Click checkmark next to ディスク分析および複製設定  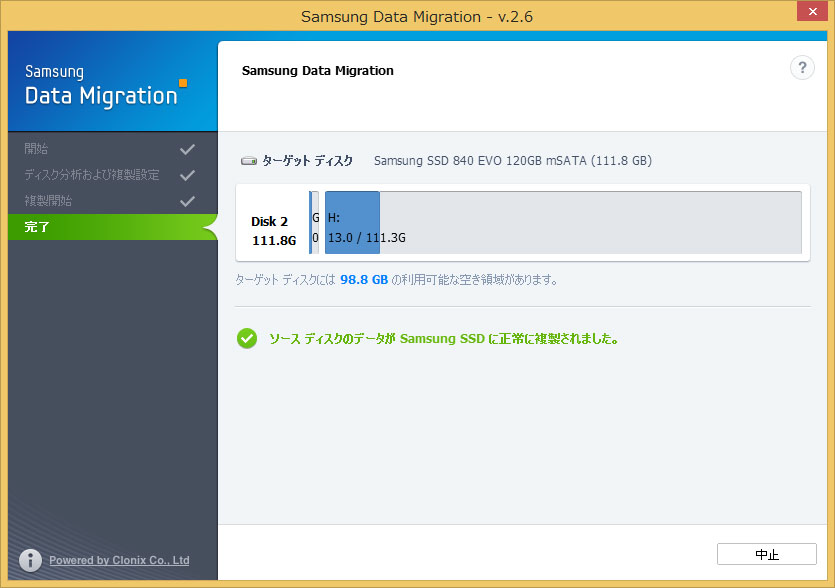[187, 175]
